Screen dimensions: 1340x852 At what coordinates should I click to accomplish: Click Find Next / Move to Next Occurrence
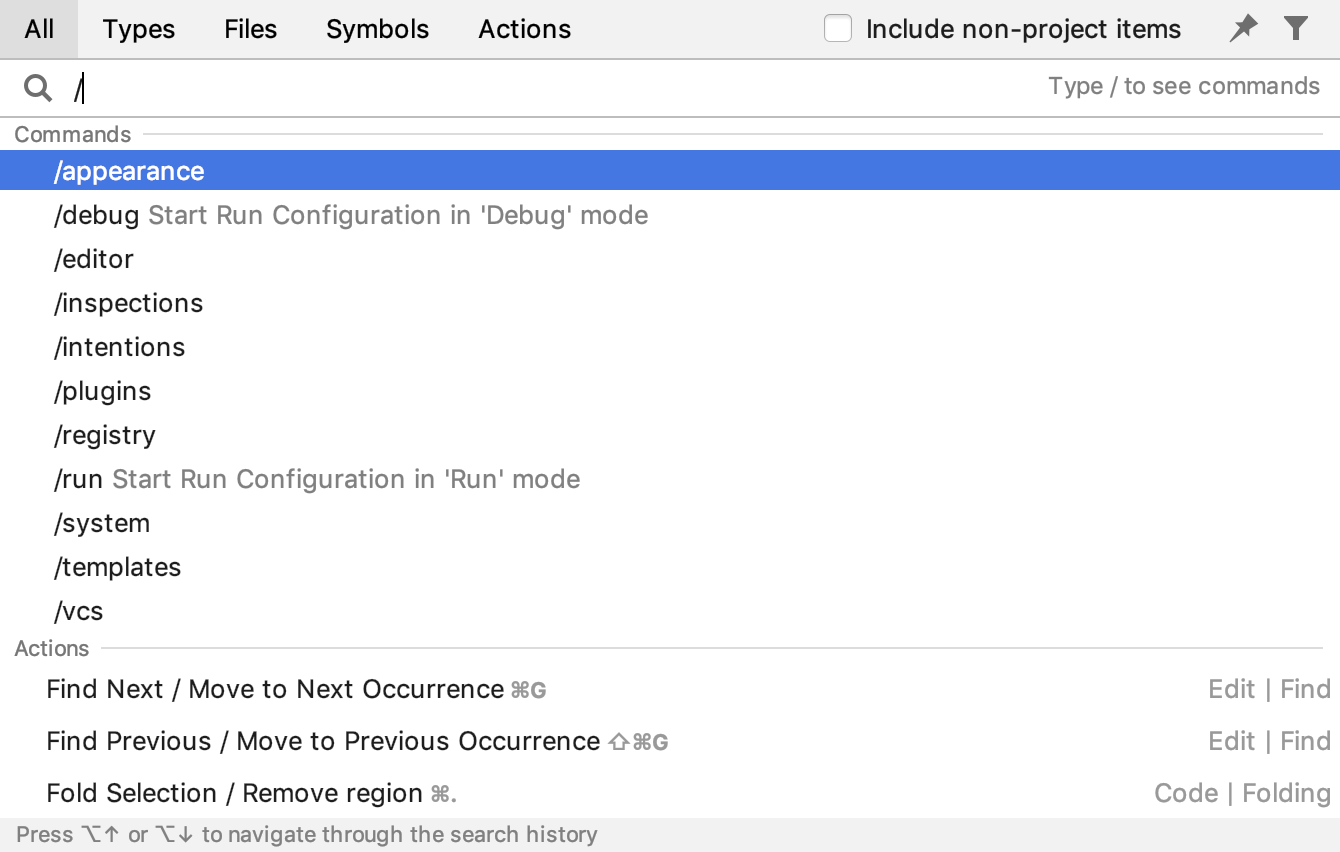tap(272, 689)
